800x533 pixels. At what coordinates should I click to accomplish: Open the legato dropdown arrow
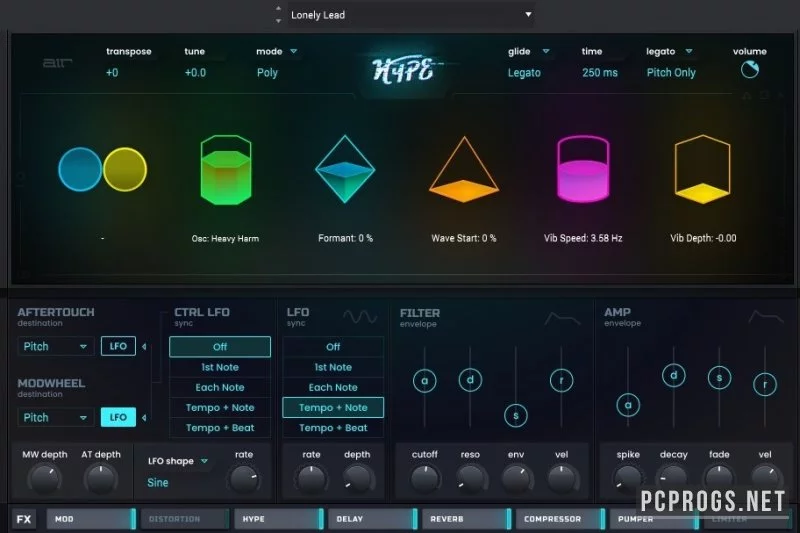click(x=689, y=51)
